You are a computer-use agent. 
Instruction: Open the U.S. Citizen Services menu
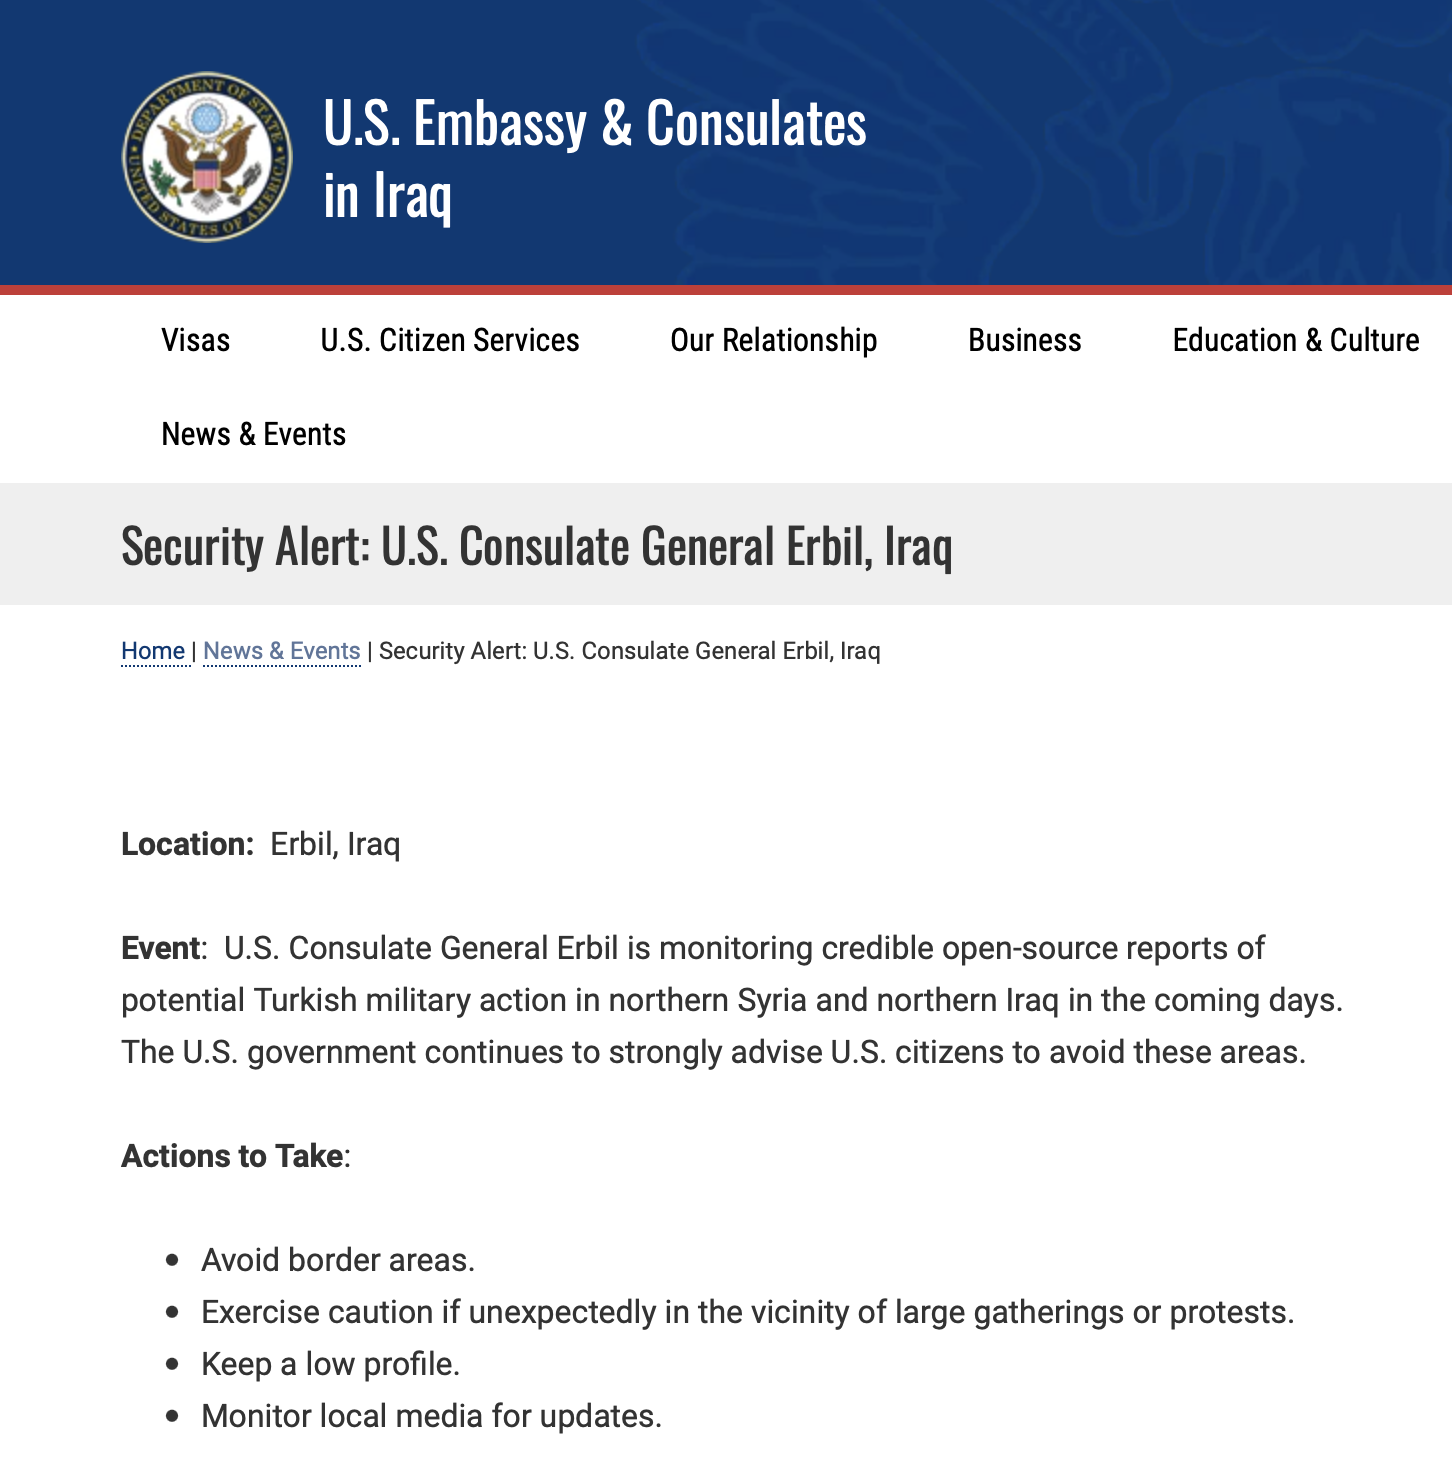pos(449,340)
